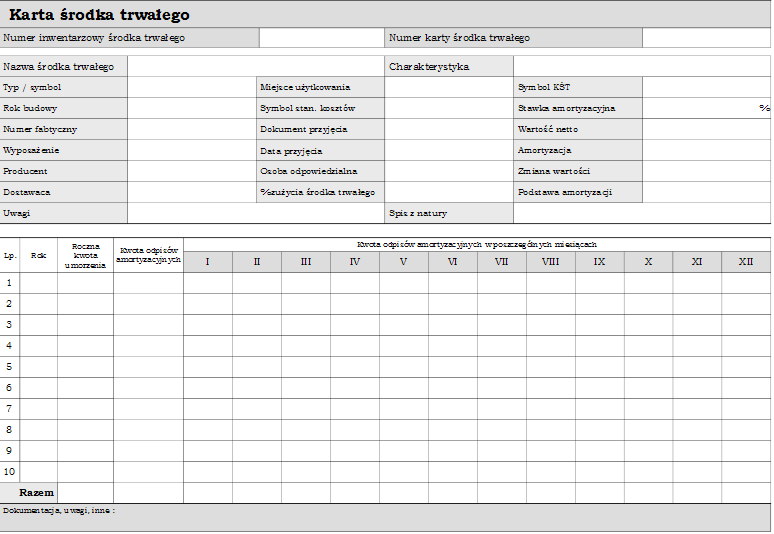This screenshot has width=774, height=534.
Task: Click the row number 9 cell
Action: (x=10, y=451)
